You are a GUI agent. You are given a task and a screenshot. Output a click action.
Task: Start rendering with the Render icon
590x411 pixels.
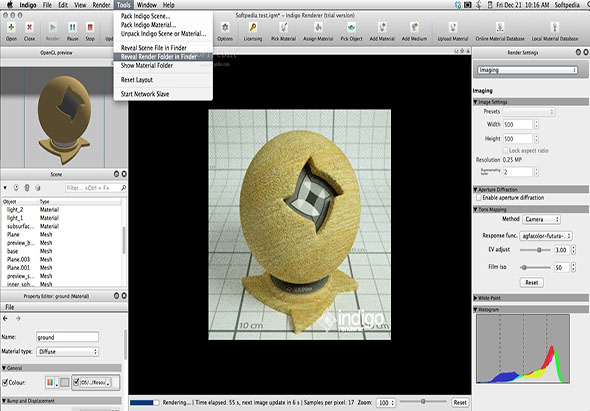(x=53, y=27)
